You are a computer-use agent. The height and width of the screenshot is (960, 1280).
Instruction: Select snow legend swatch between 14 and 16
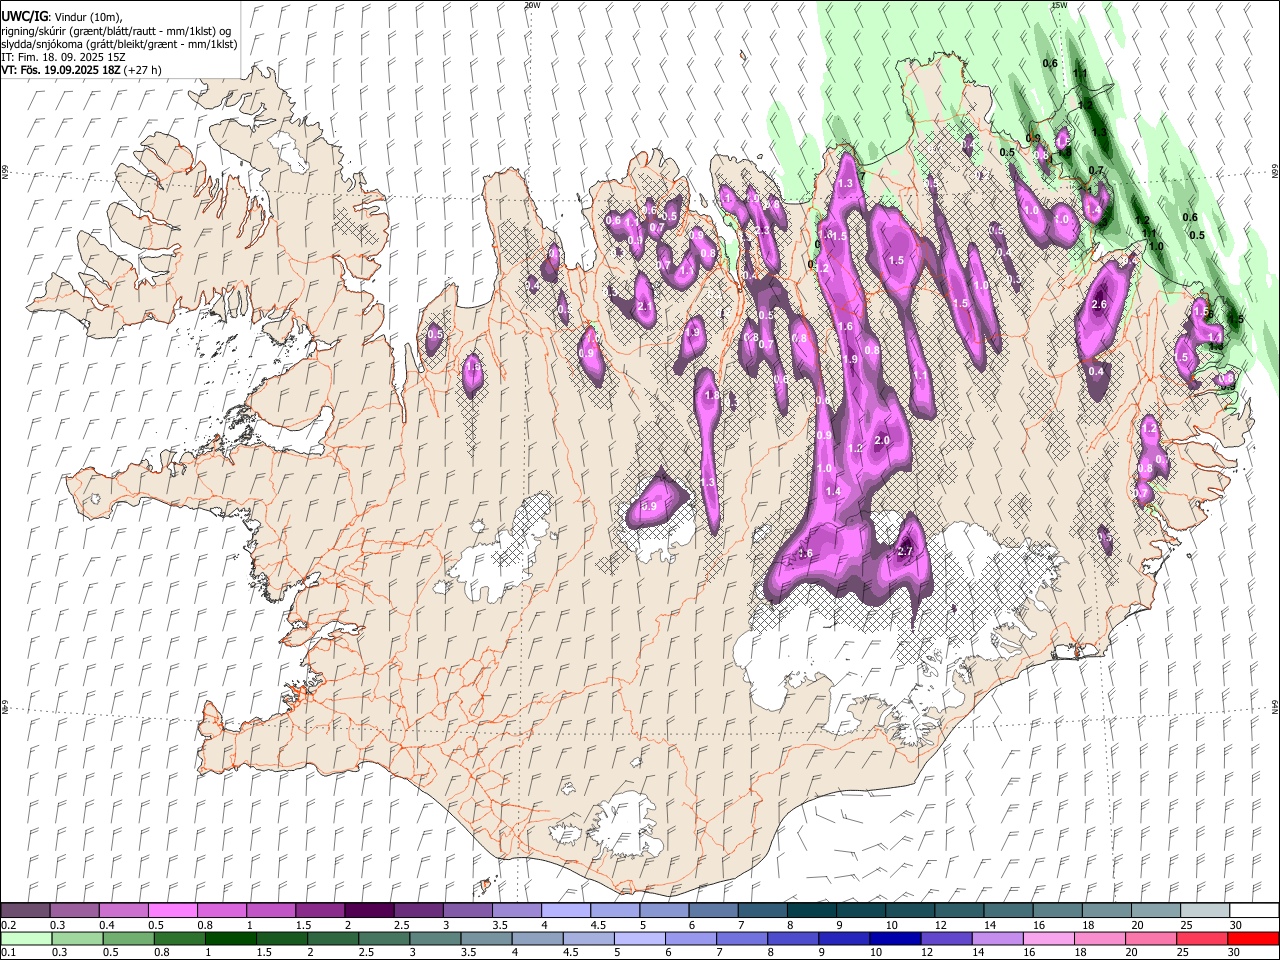click(1008, 911)
